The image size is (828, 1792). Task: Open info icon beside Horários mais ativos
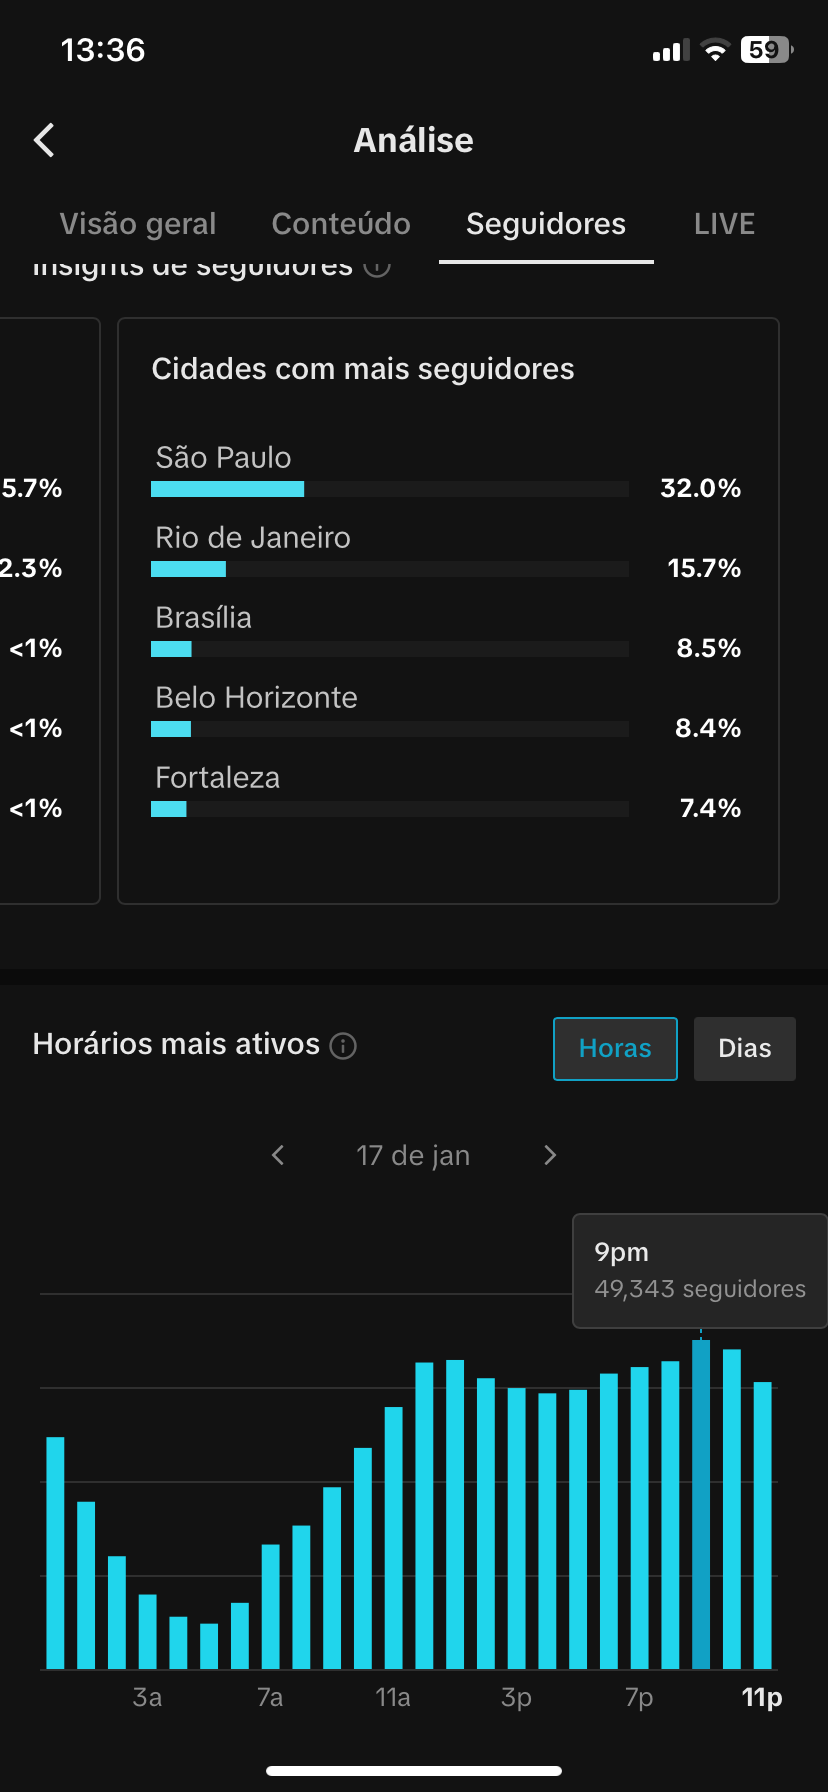pyautogui.click(x=343, y=1046)
